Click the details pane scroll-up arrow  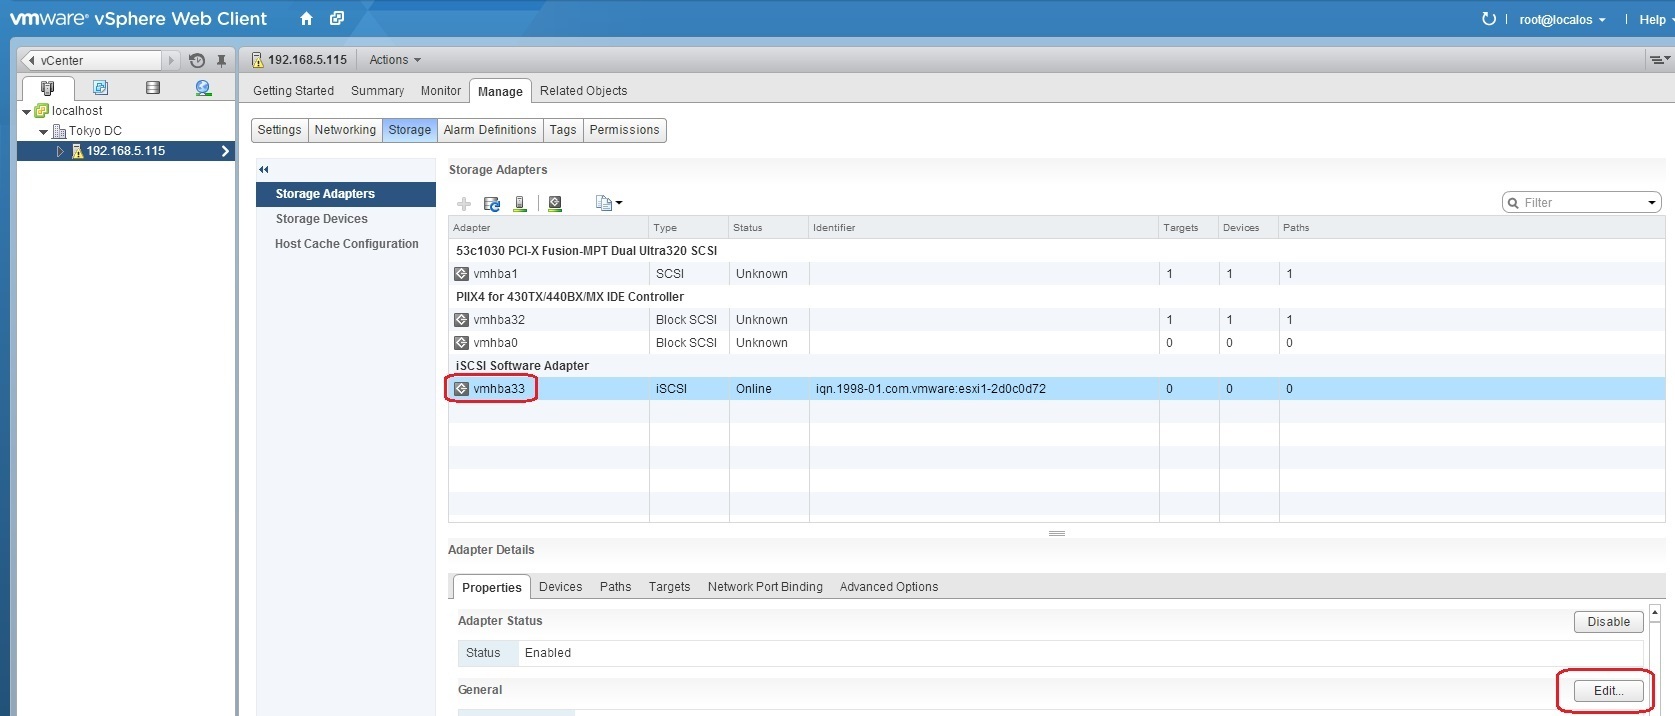[x=1655, y=612]
